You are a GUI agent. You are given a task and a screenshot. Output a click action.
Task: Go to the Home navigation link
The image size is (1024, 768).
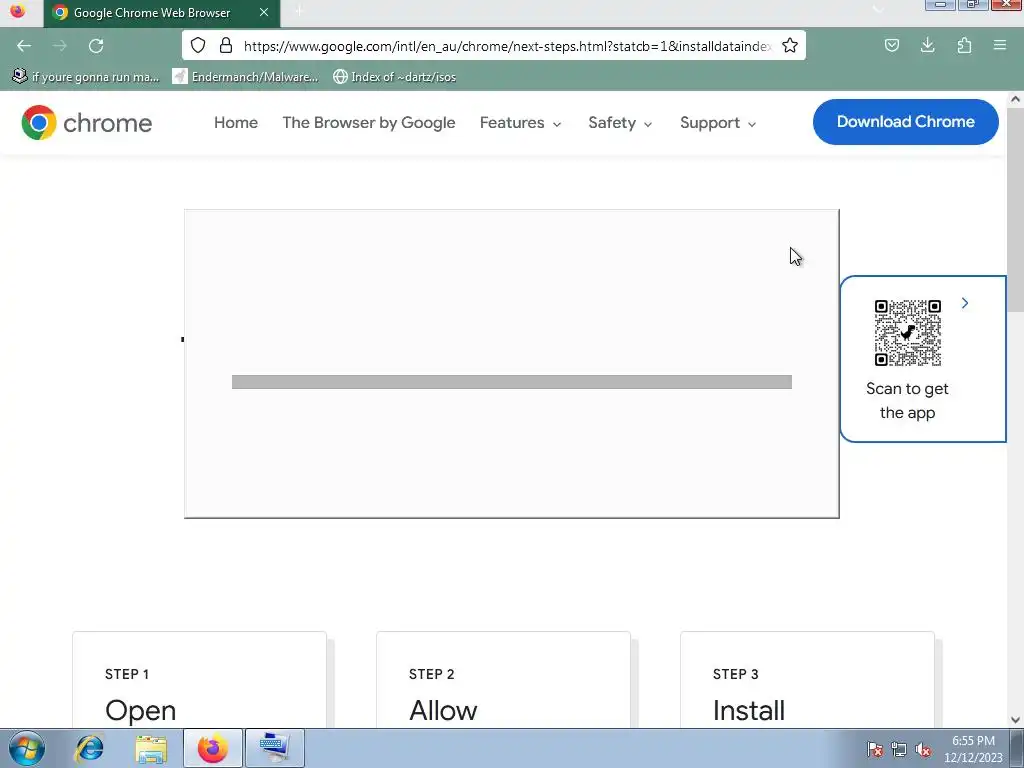[236, 123]
